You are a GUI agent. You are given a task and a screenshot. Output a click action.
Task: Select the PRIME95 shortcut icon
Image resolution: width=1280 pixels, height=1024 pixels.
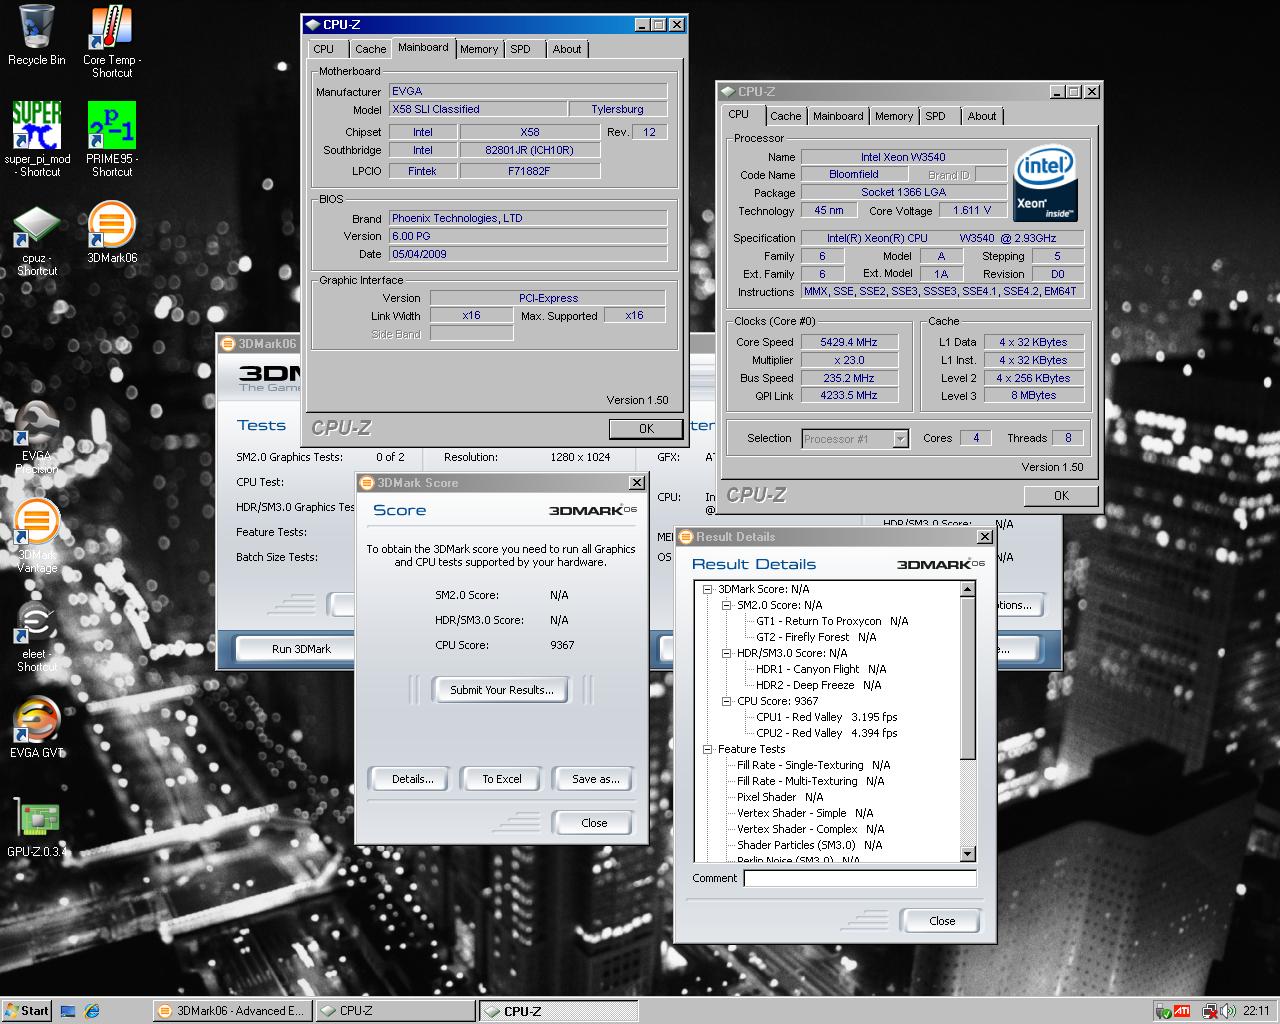pos(112,139)
